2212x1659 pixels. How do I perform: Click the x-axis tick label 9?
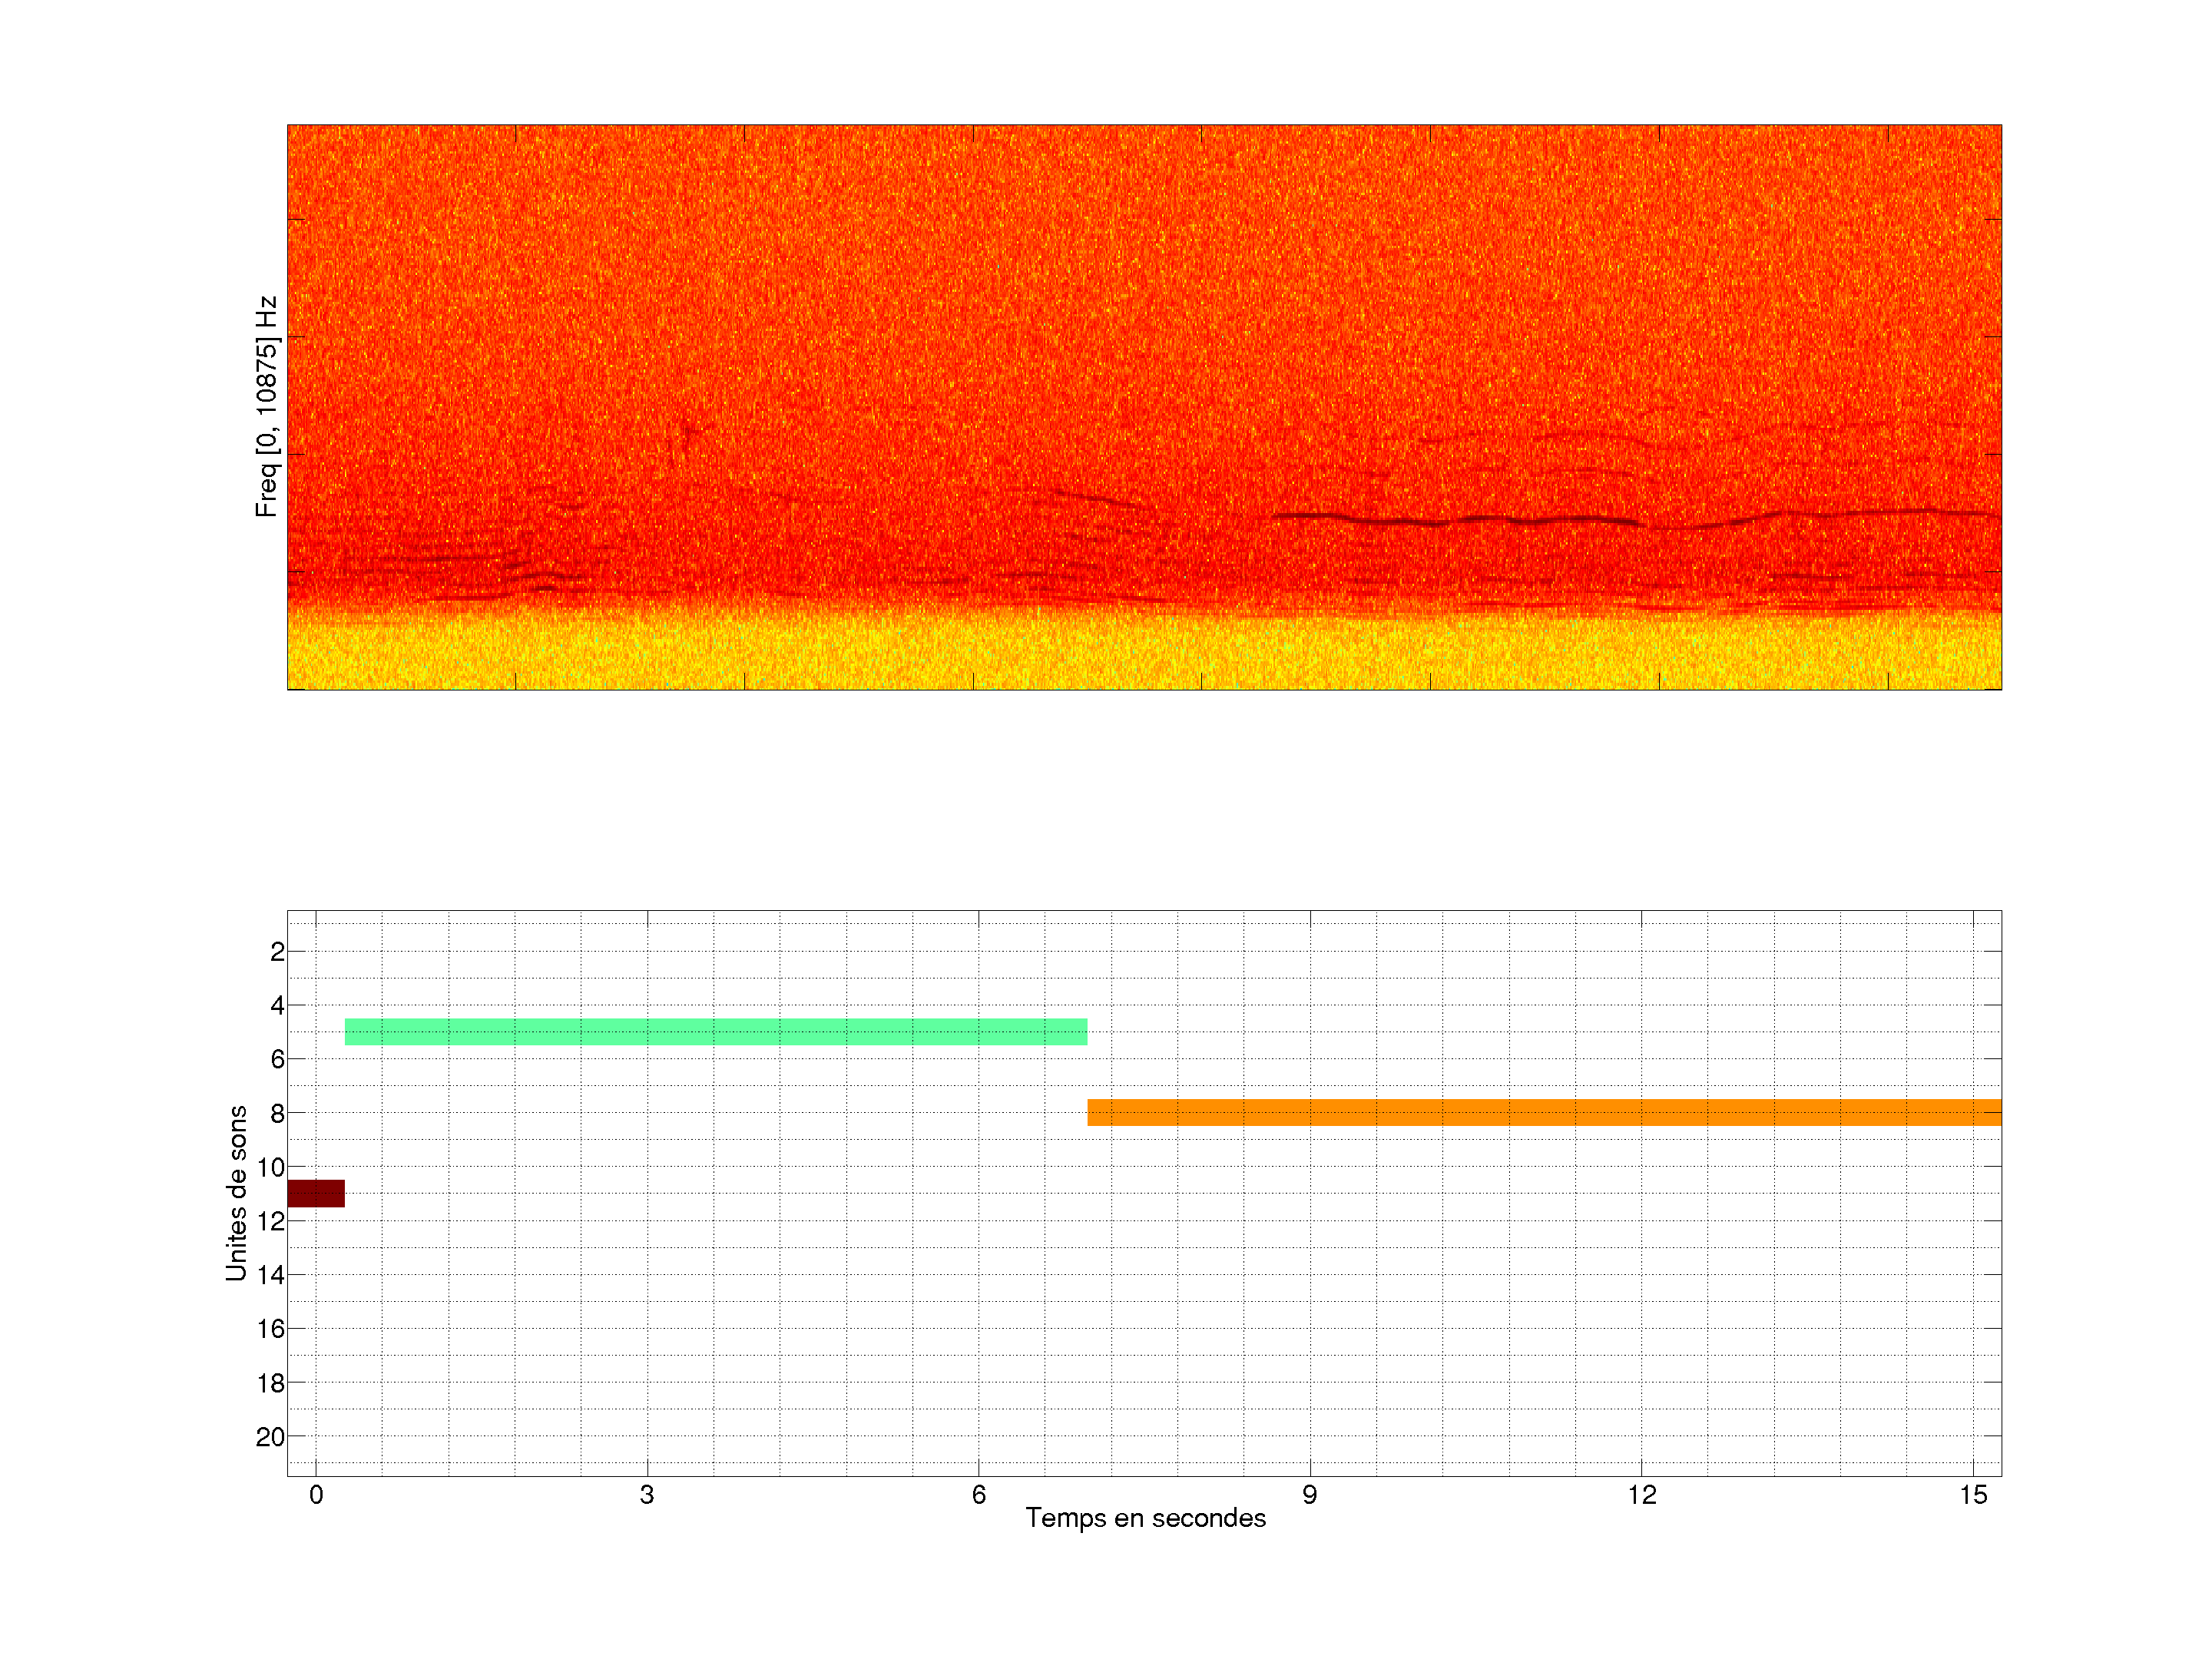coord(1310,1495)
